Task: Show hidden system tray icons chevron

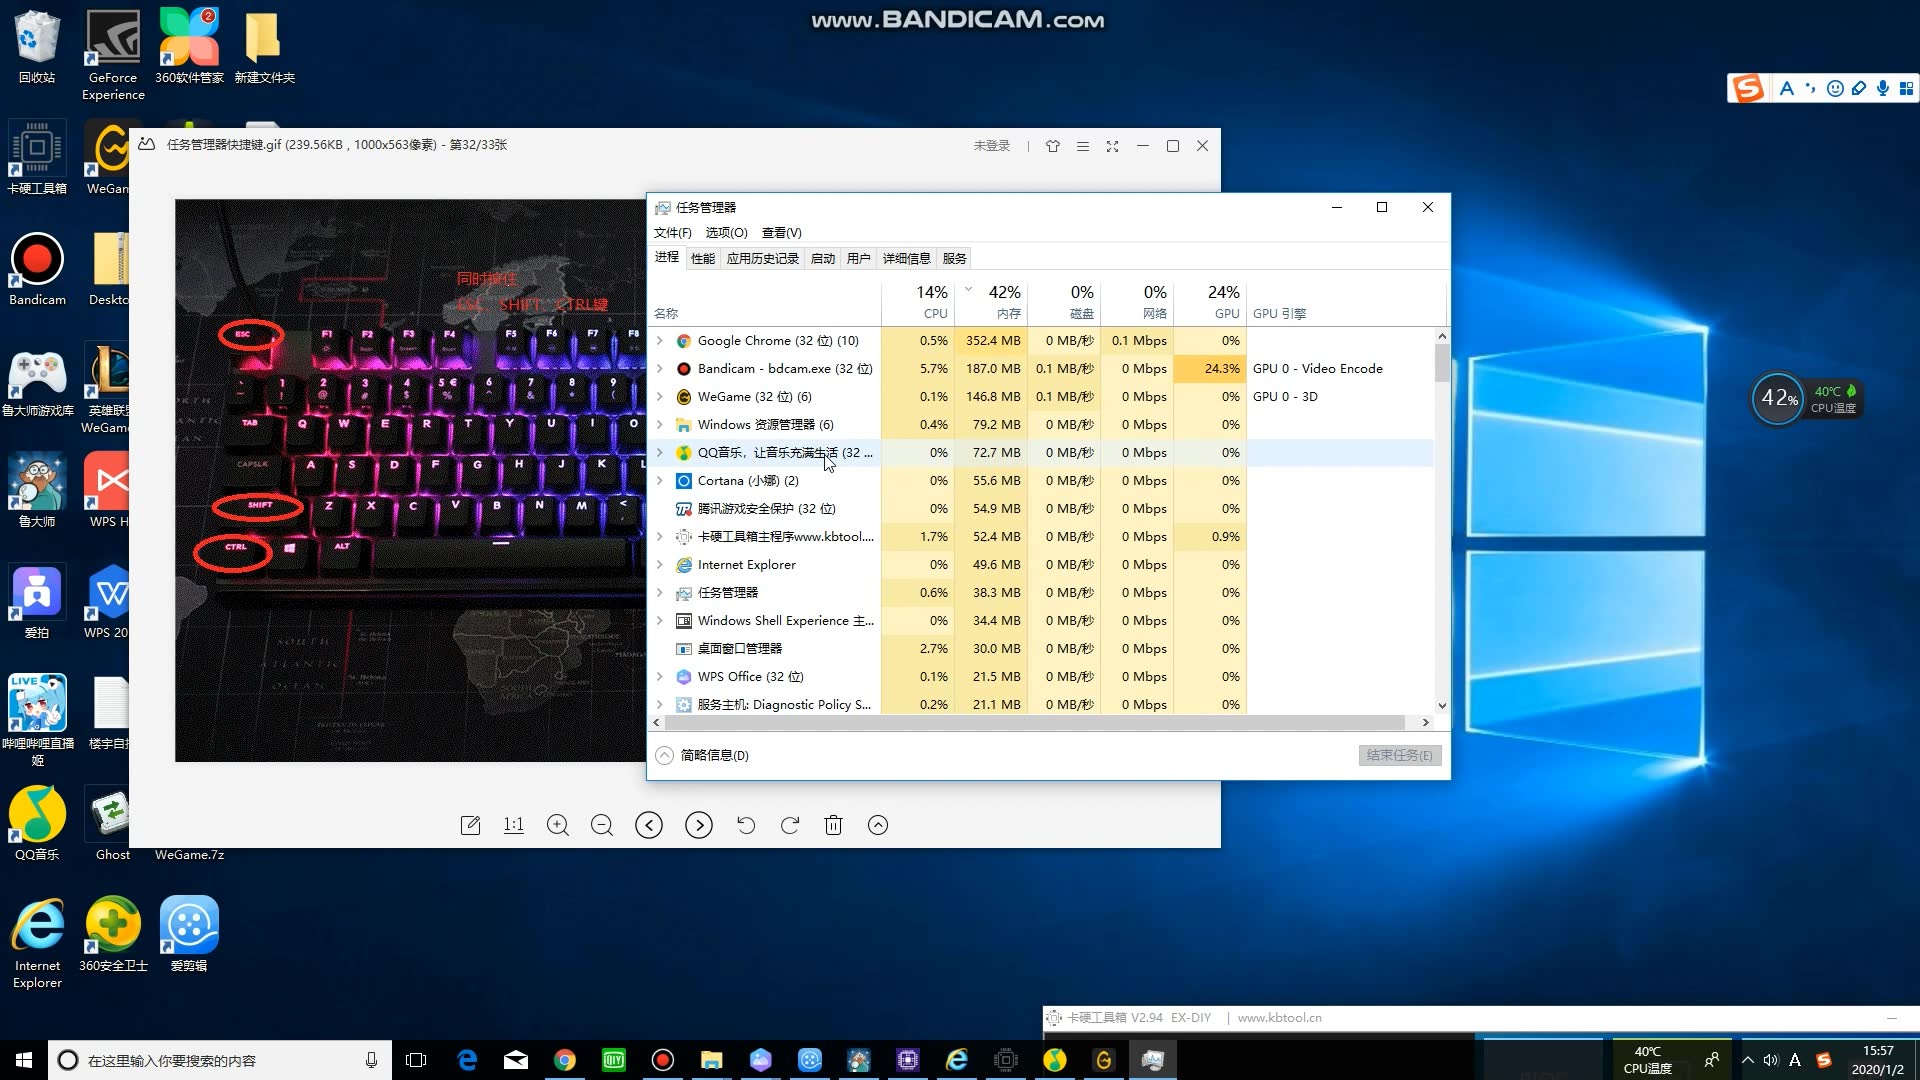Action: [1747, 1060]
